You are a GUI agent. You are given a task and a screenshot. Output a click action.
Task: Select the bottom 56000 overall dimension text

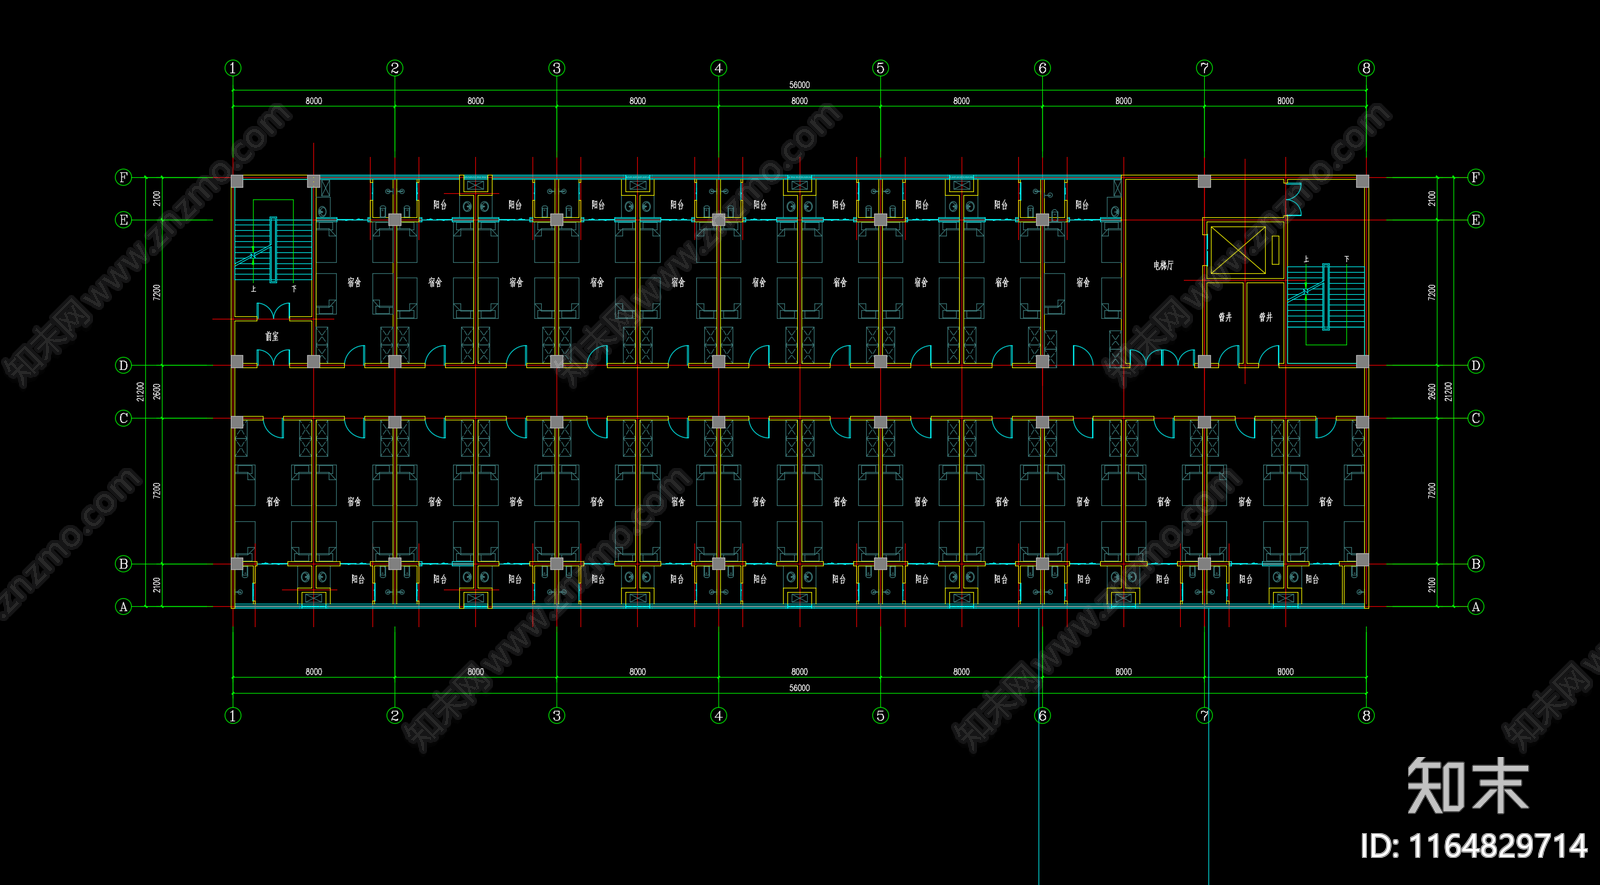[x=800, y=688]
